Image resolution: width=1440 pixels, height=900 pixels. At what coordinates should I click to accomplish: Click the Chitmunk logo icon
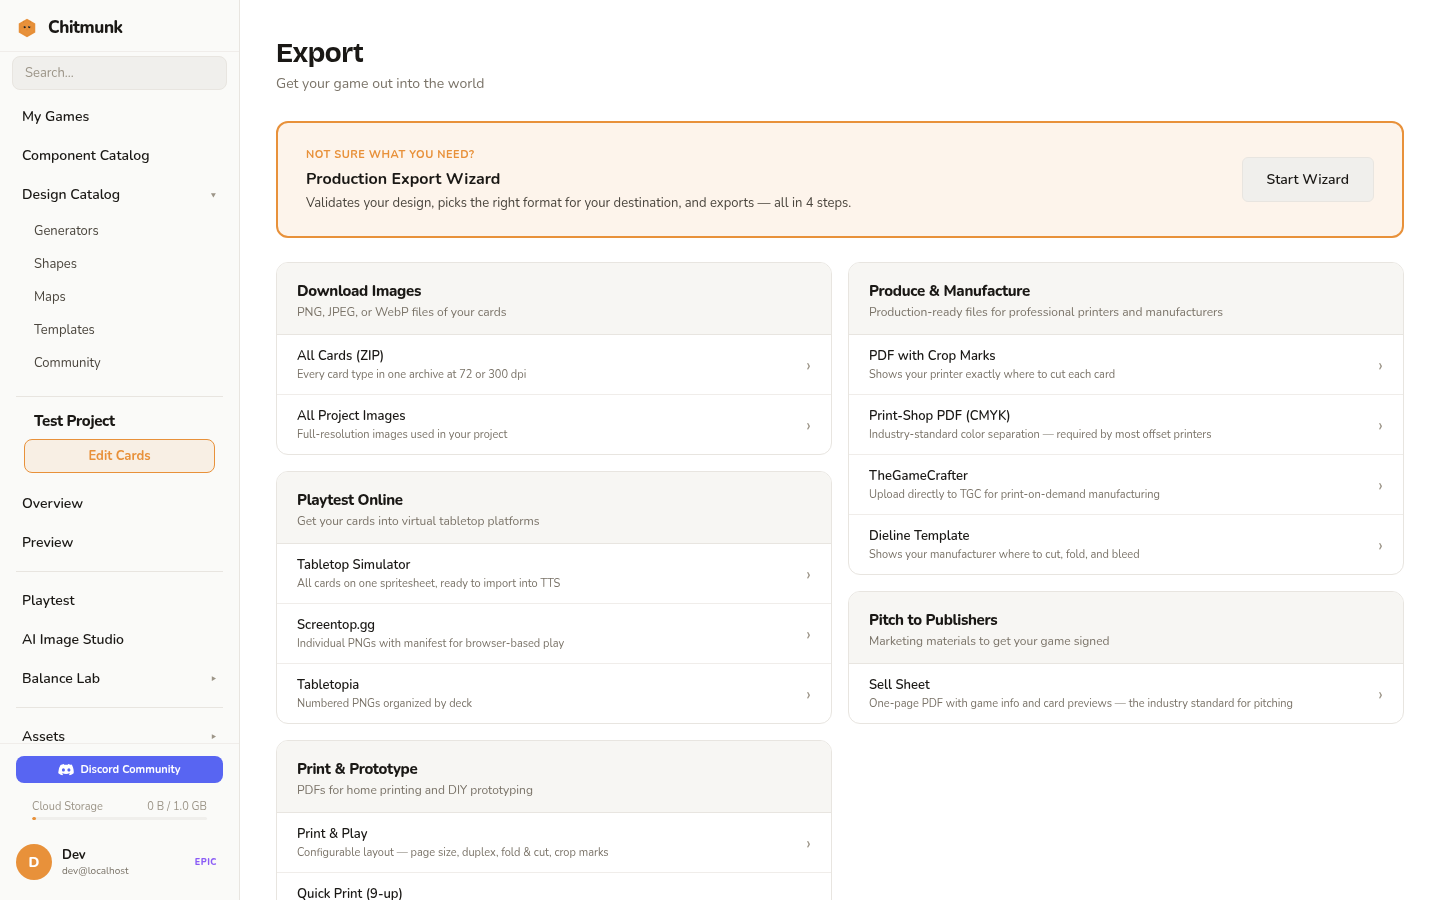(27, 28)
